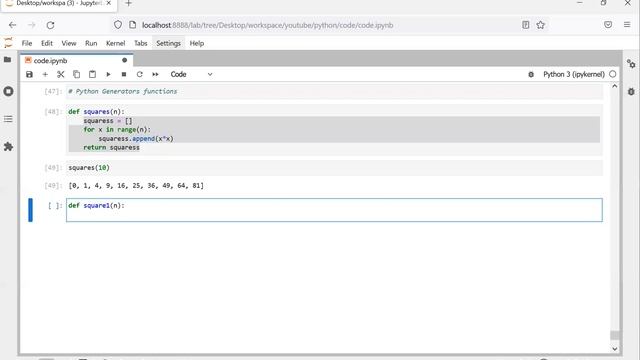The image size is (640, 360).
Task: Switch kernel via Python 3 (ipykernel) label
Action: click(573, 74)
